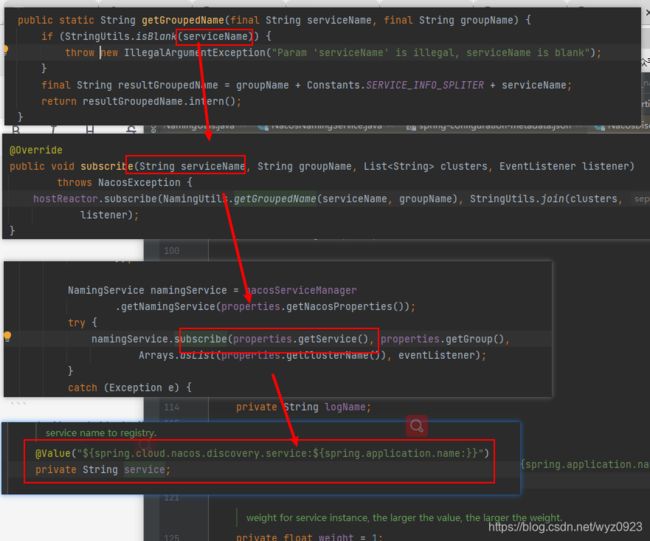Image resolution: width=650 pixels, height=541 pixels.
Task: Click the SERVICE_INFO_SPLITER constant
Action: pos(425,85)
